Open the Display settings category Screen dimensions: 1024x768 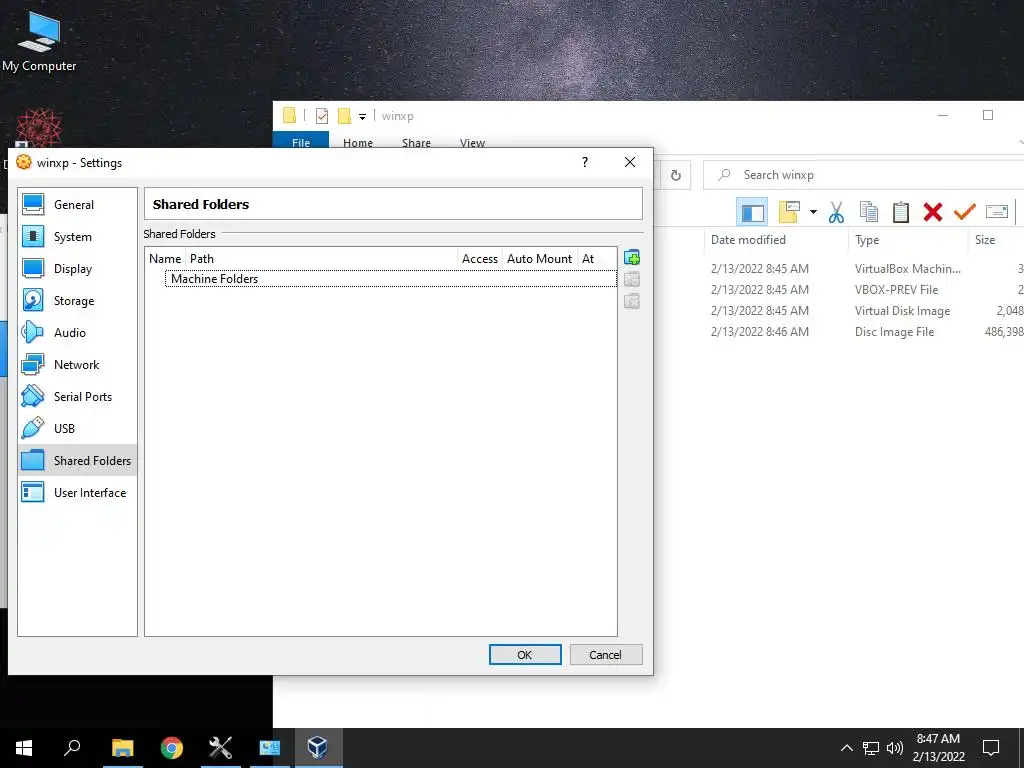click(77, 268)
